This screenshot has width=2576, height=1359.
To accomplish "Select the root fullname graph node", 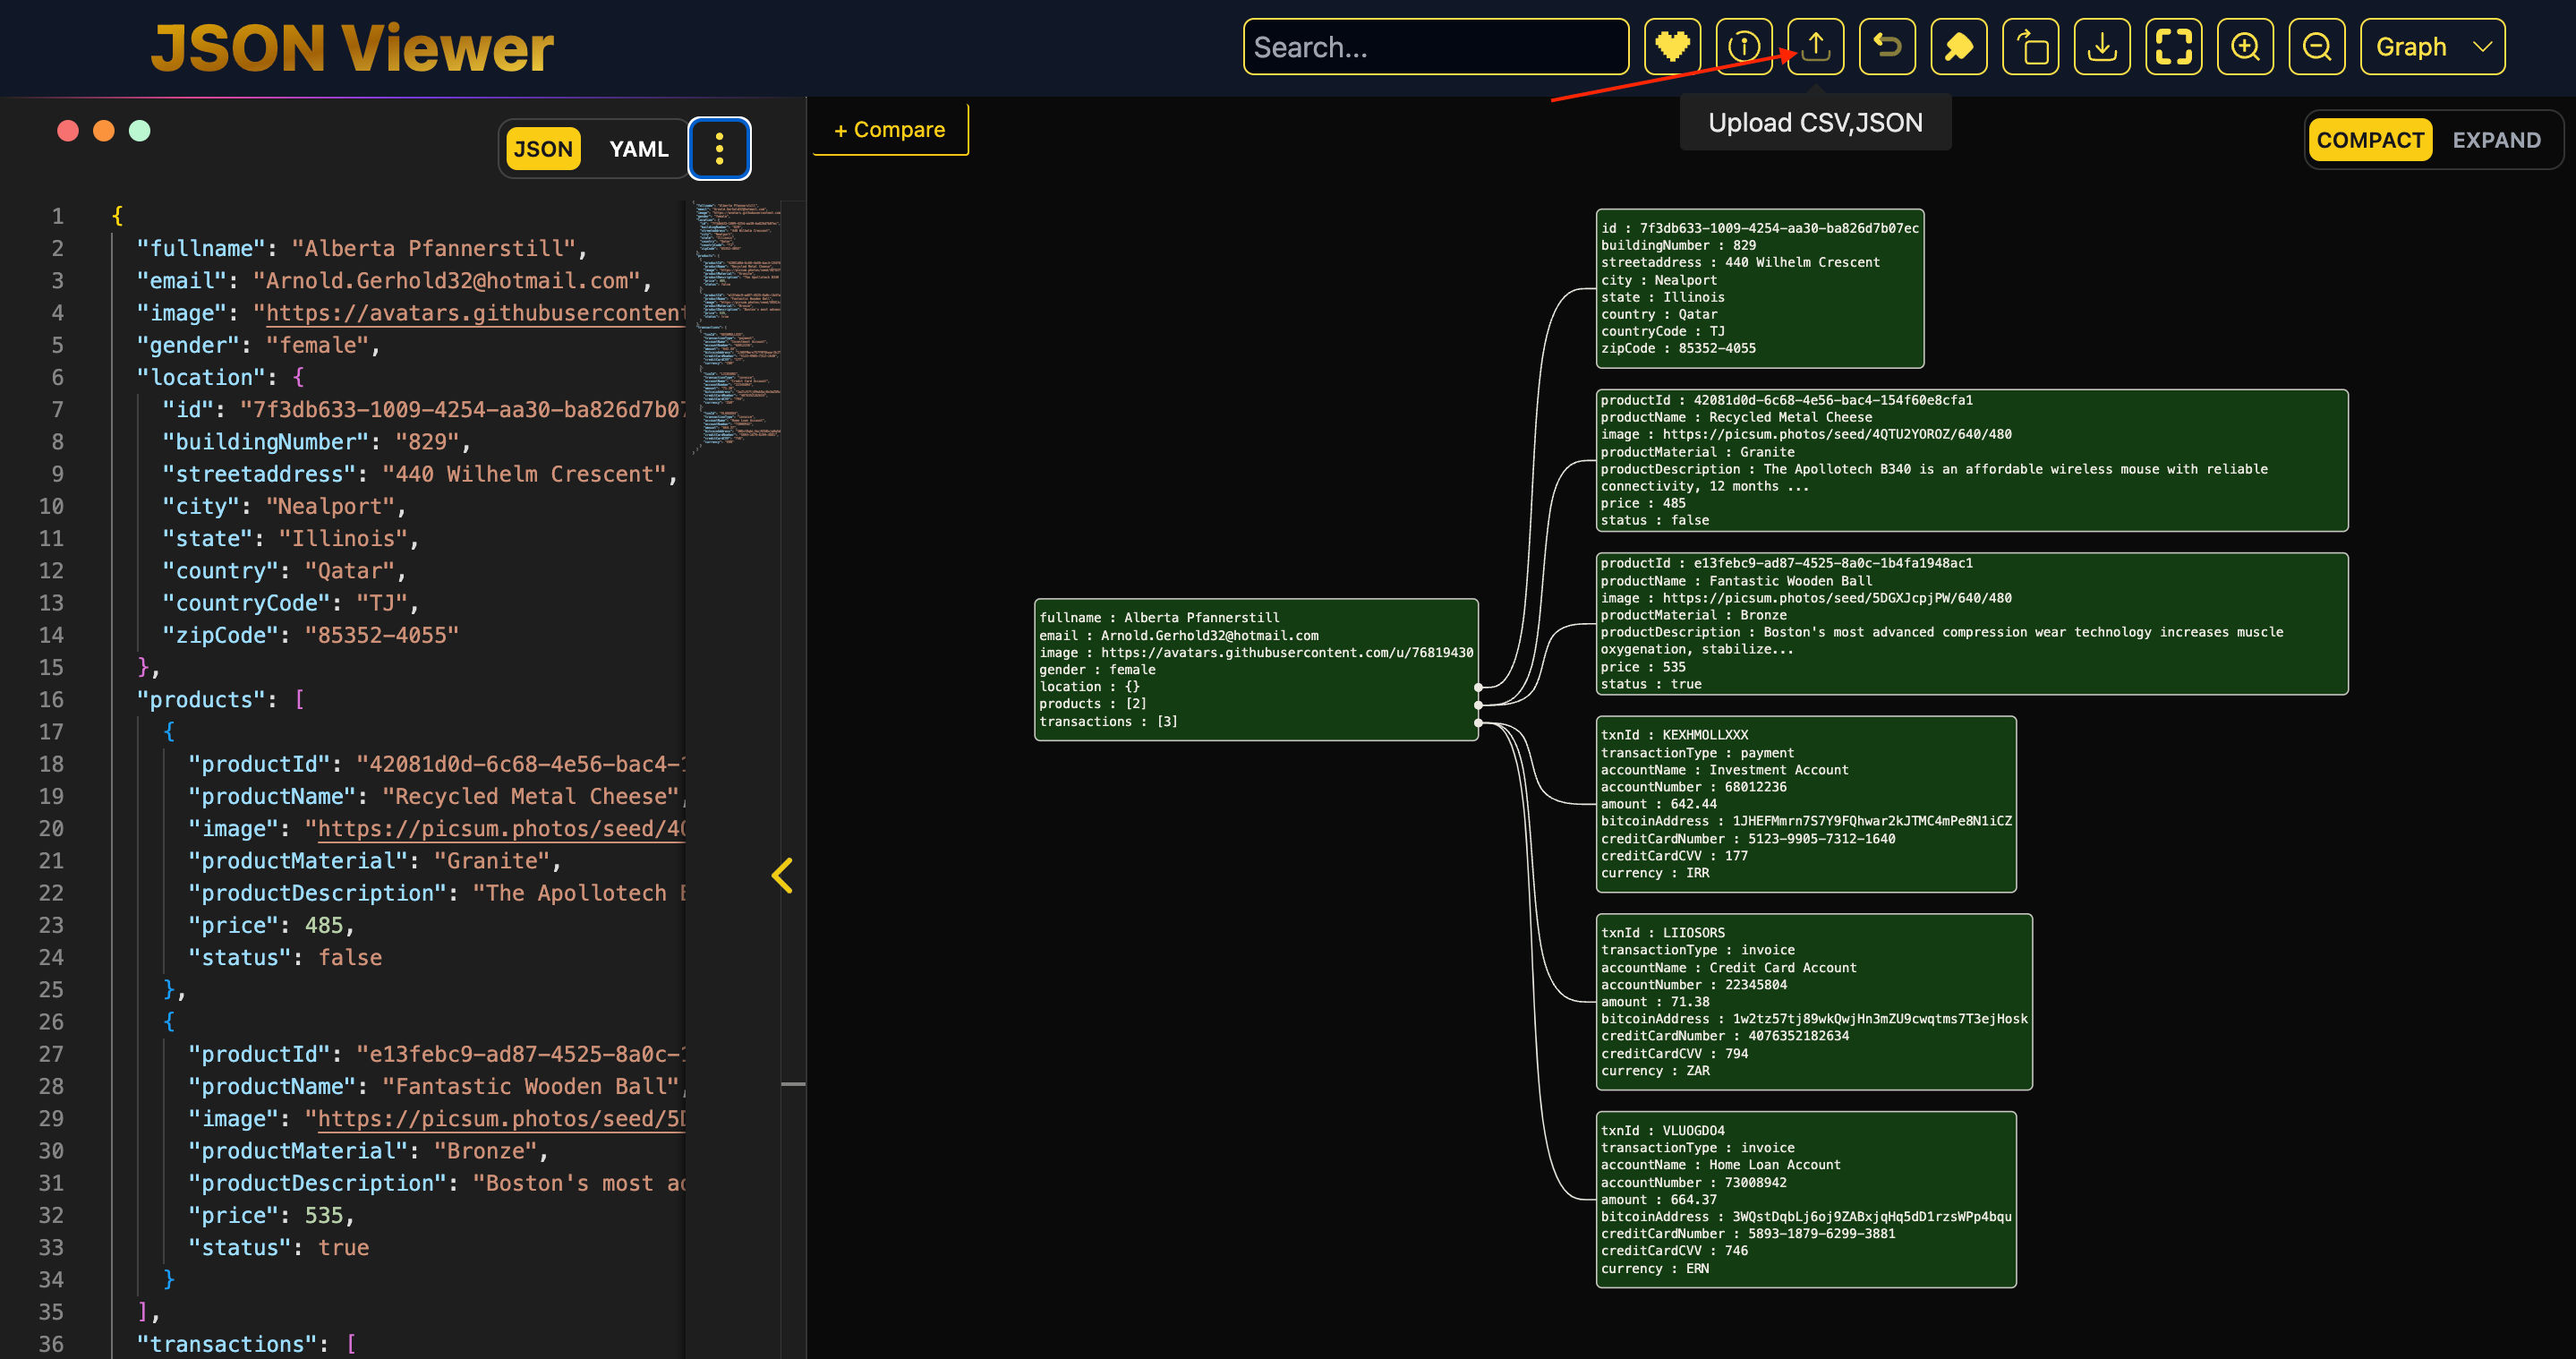I will click(1256, 670).
